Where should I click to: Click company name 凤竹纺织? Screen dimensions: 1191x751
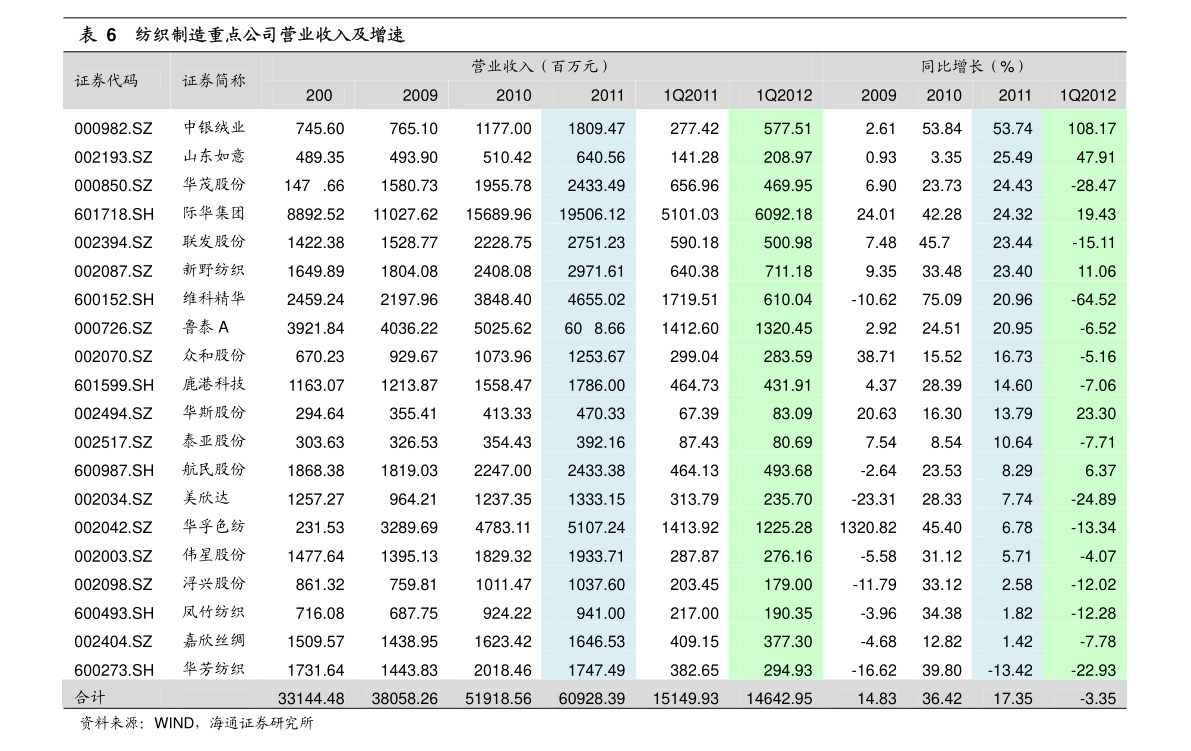(214, 612)
